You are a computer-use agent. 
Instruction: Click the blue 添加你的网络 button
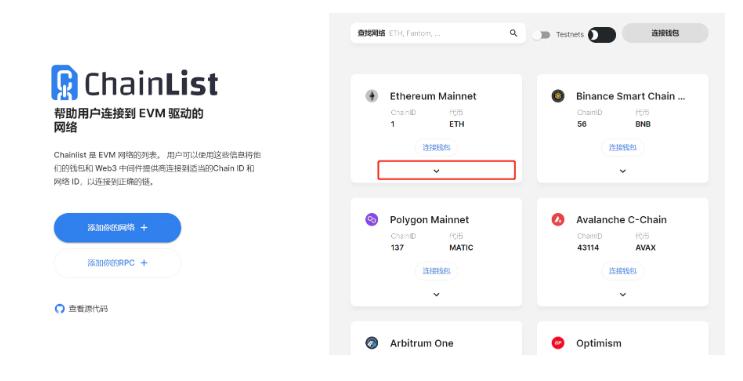coord(117,227)
